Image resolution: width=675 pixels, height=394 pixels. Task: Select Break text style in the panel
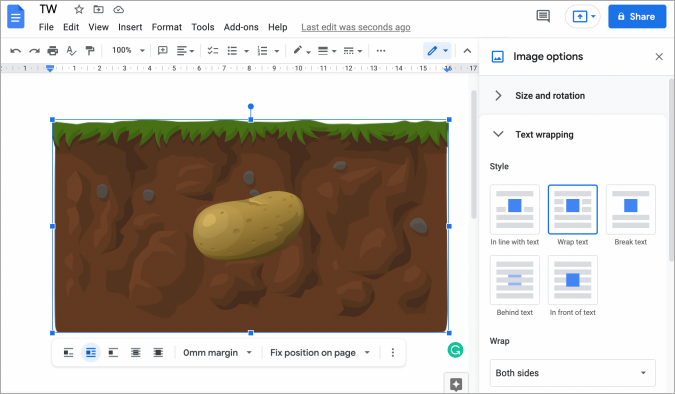pyautogui.click(x=631, y=210)
